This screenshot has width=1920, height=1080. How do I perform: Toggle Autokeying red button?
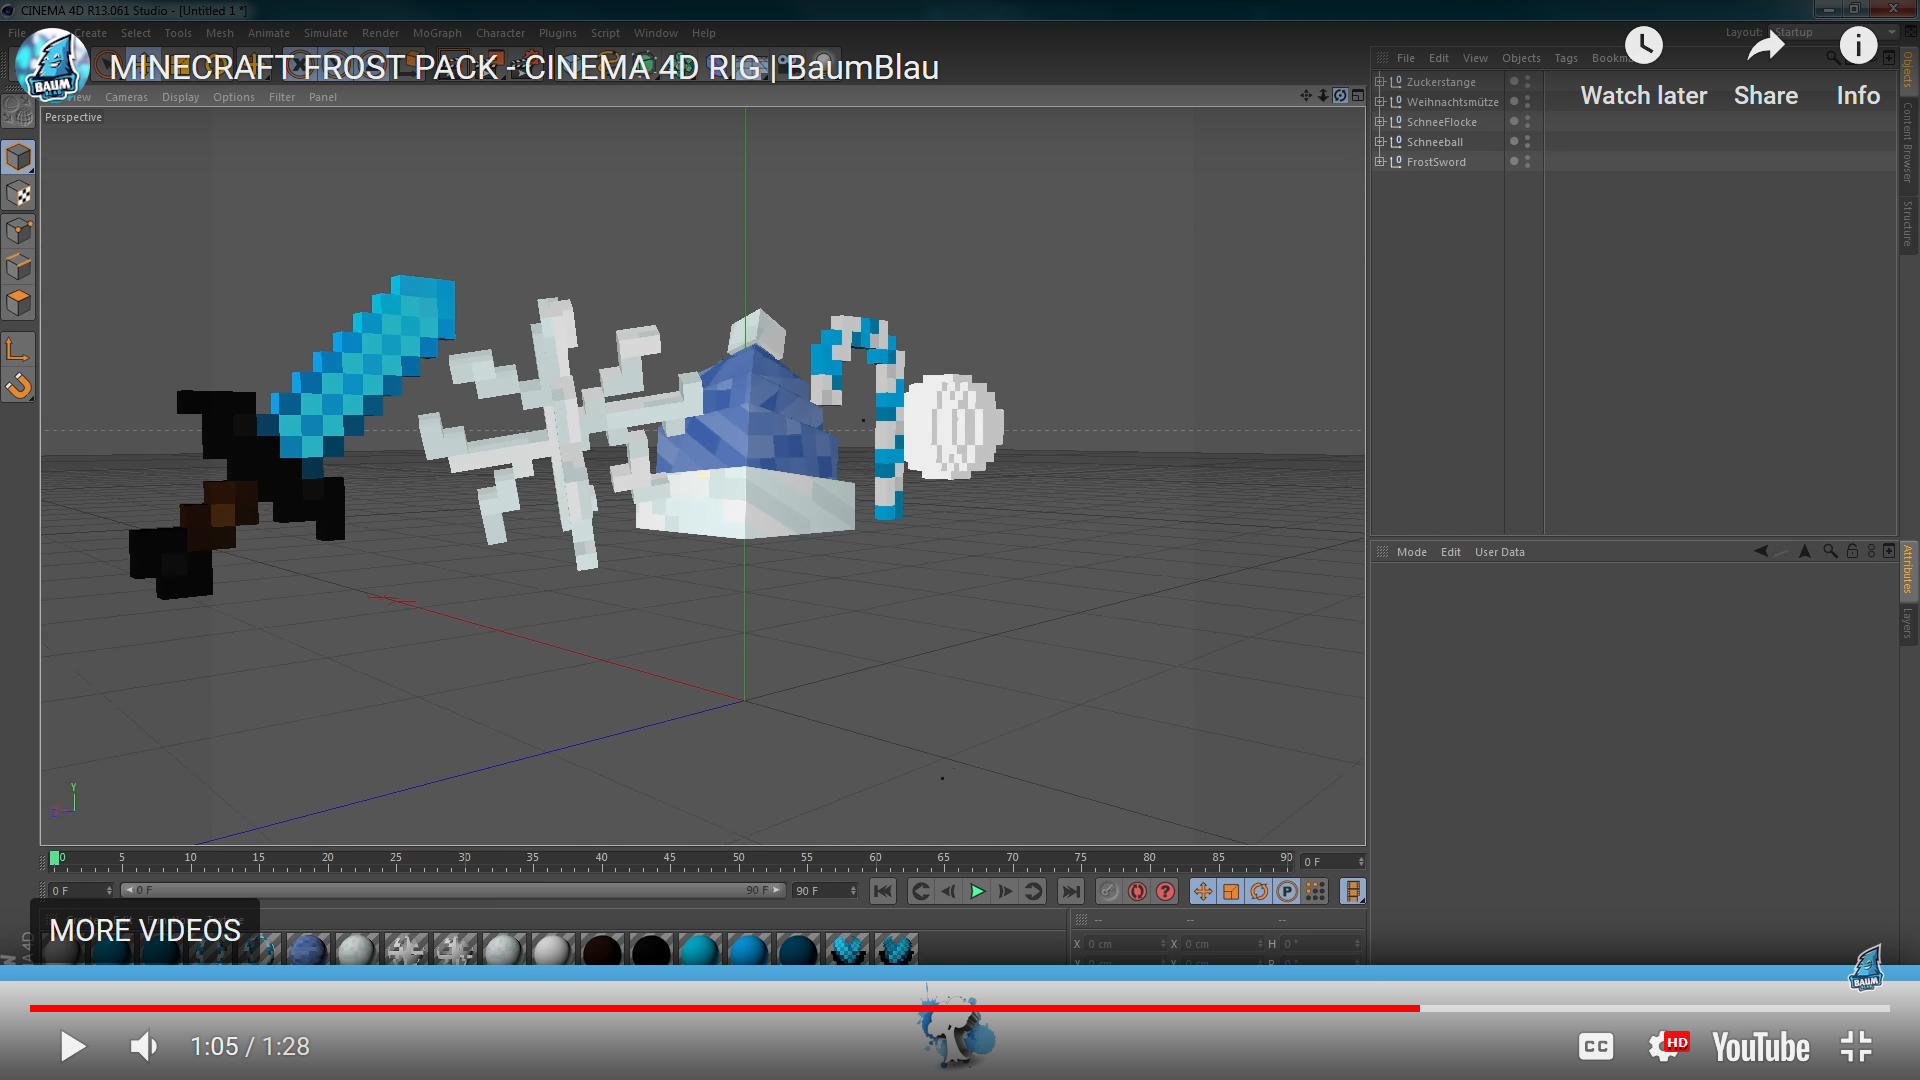click(x=1137, y=892)
